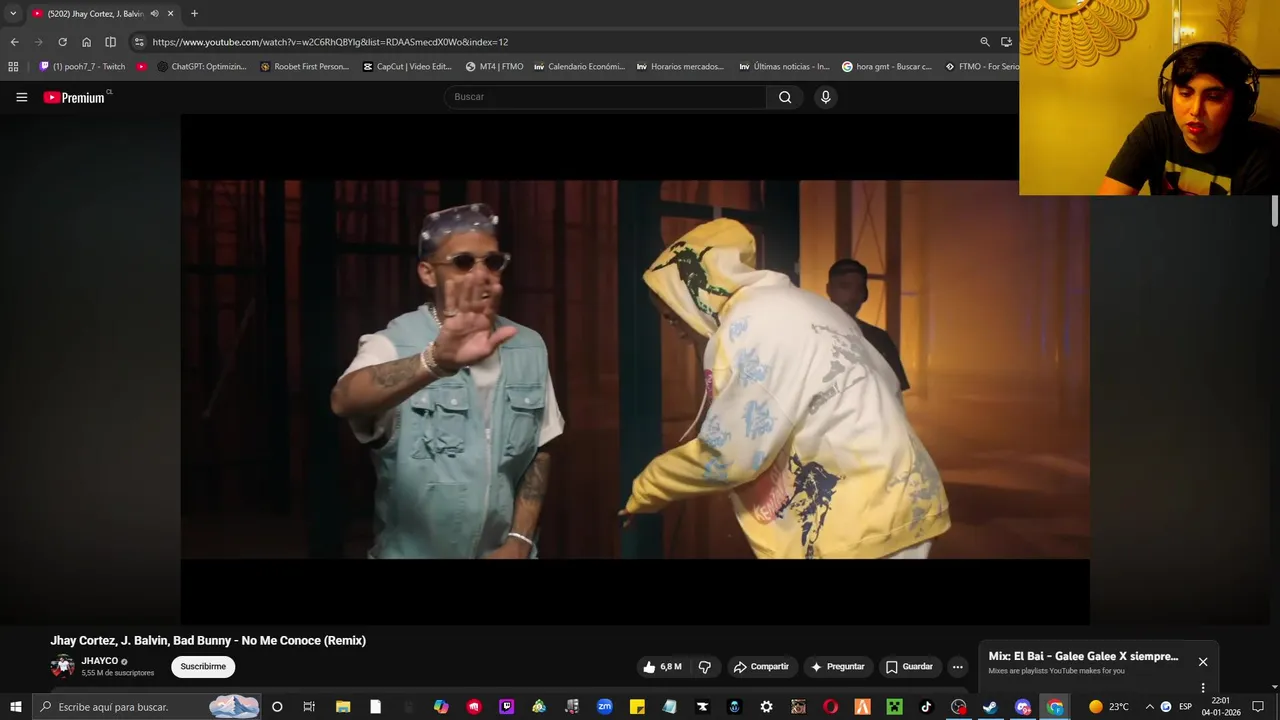This screenshot has height=720, width=1280.
Task: Click the YouTube Buscar search field
Action: point(605,97)
